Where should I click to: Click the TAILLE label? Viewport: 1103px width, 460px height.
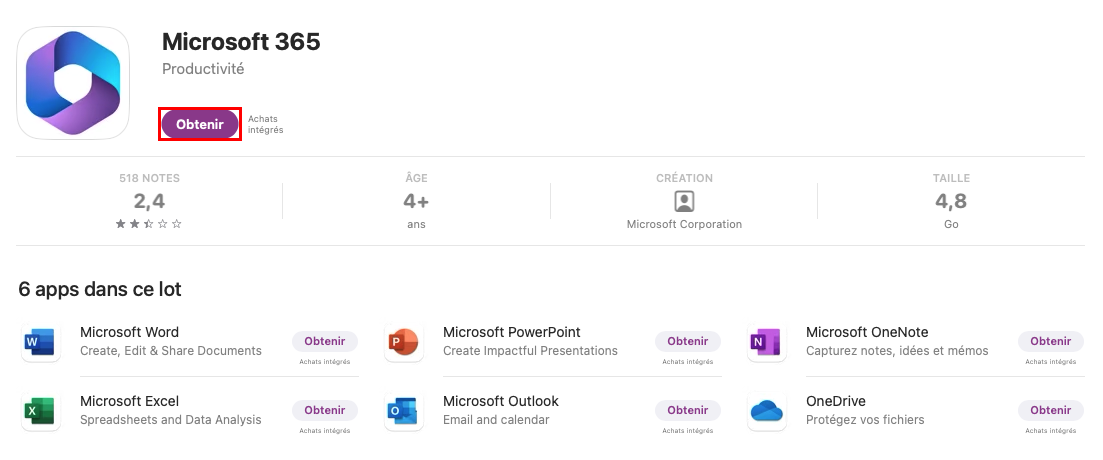[951, 179]
